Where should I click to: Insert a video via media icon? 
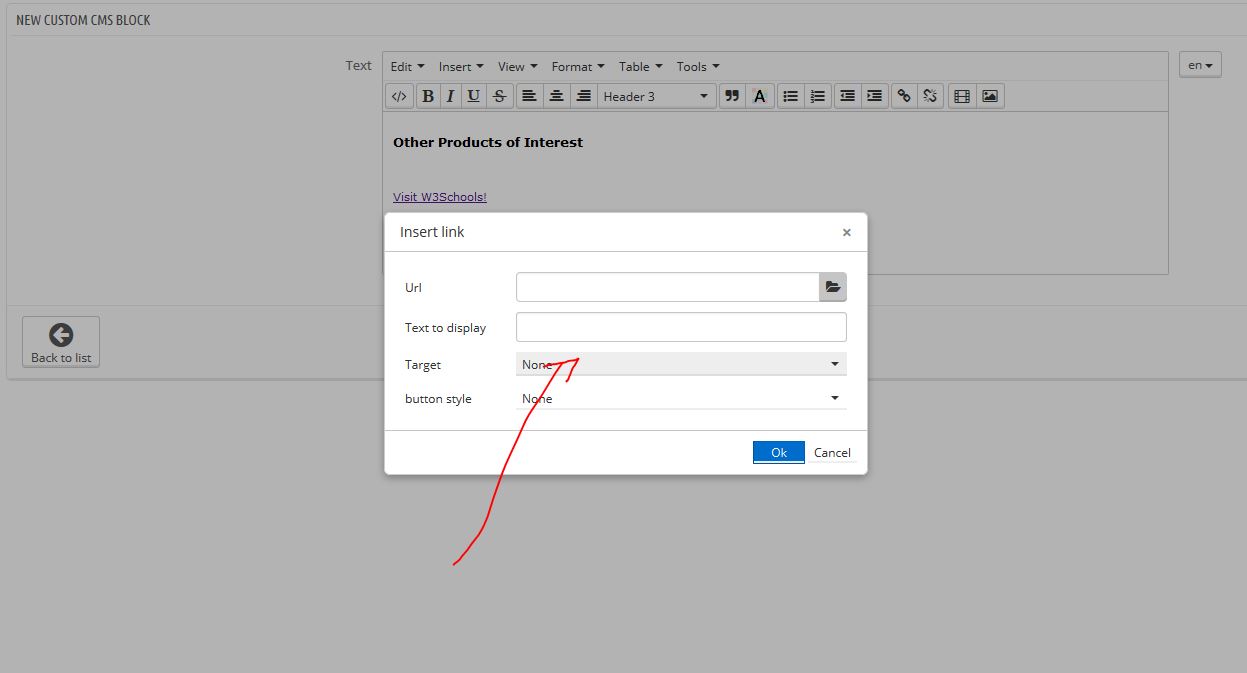coord(962,96)
